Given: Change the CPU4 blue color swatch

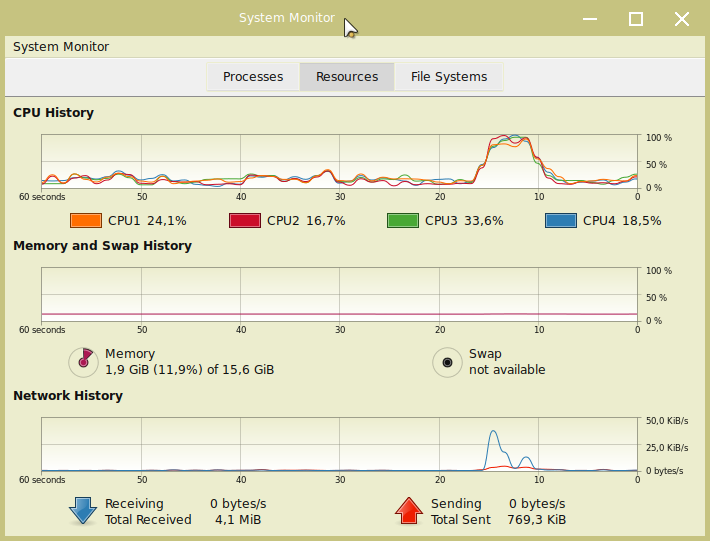Looking at the screenshot, I should tap(561, 220).
